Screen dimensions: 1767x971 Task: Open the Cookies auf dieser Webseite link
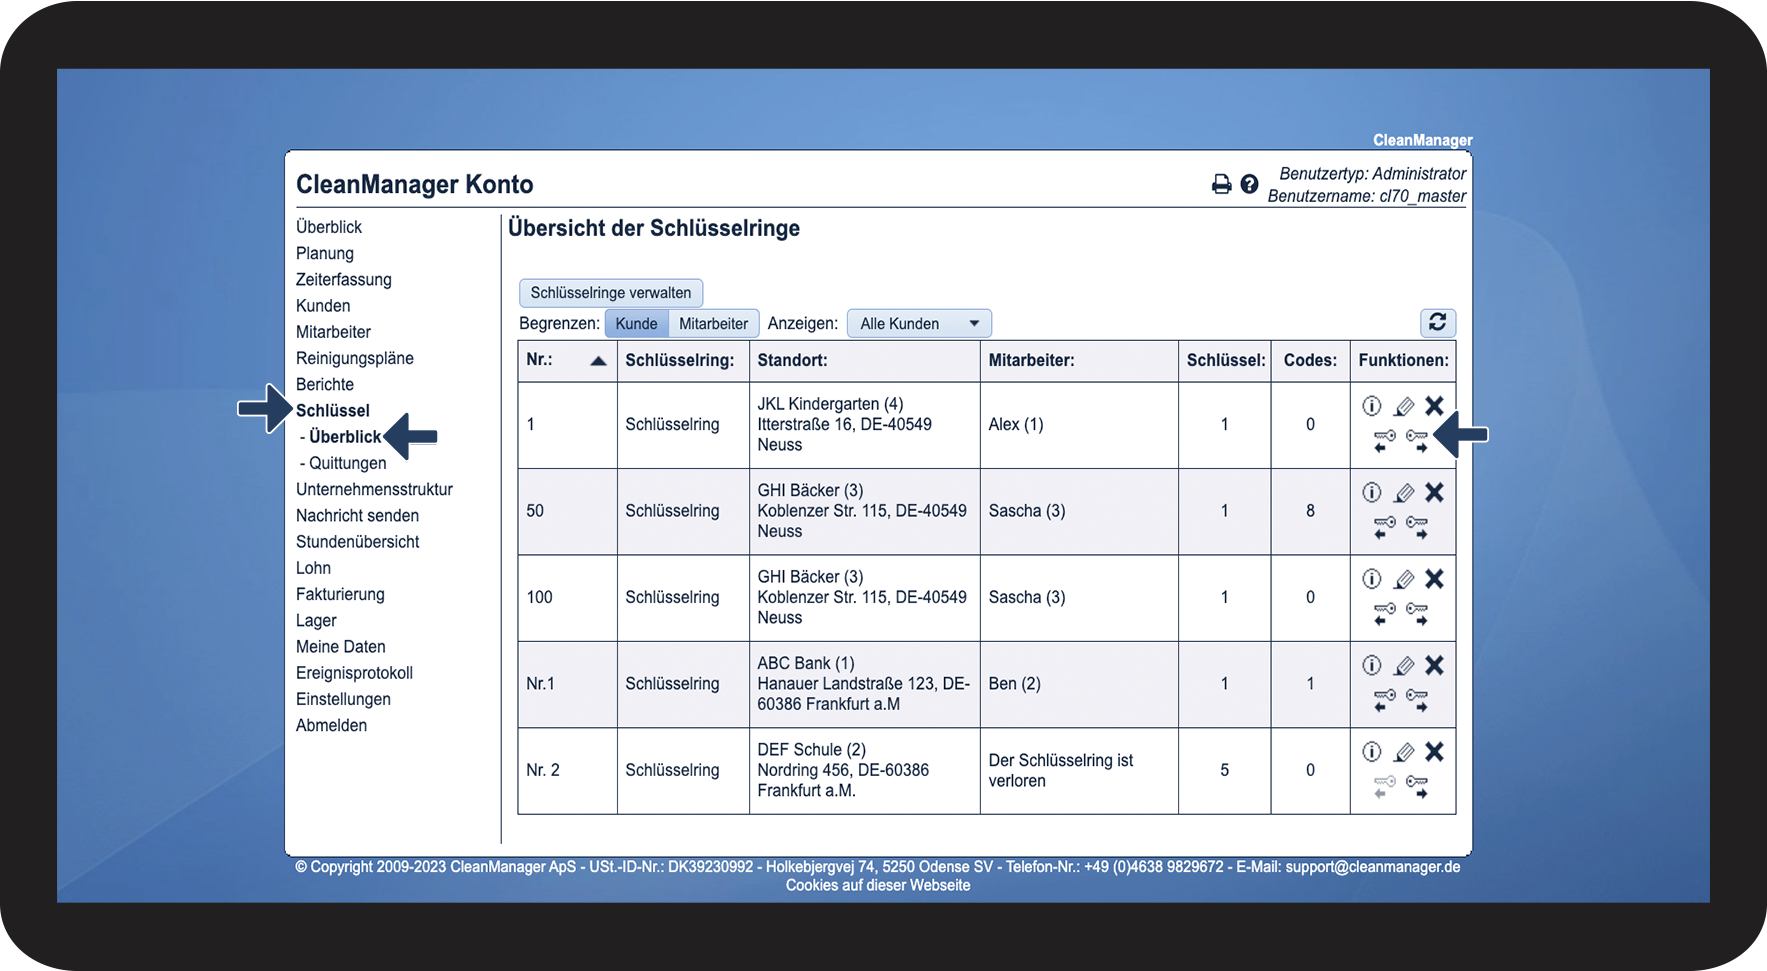coord(878,885)
